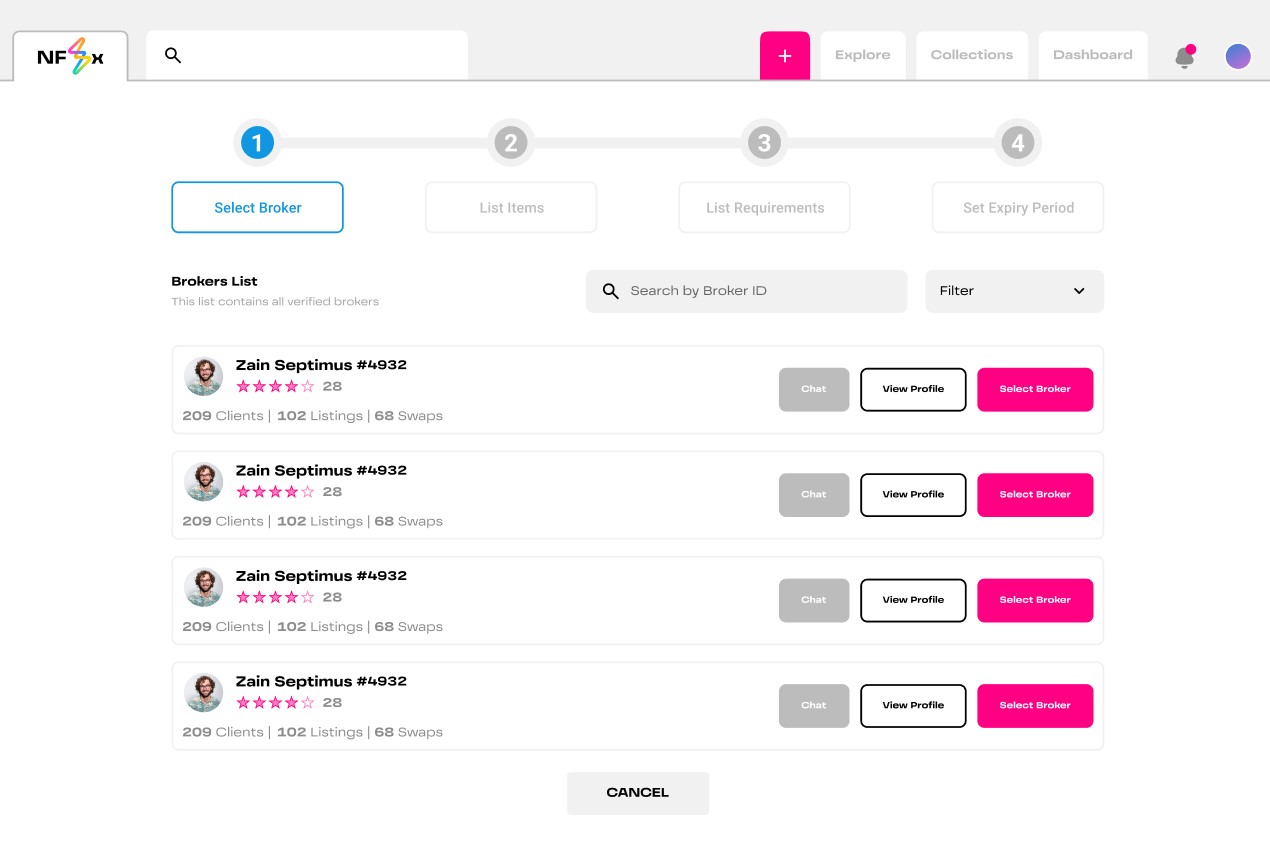Open the user avatar profile menu
Viewport: 1270px width, 854px height.
(1238, 56)
